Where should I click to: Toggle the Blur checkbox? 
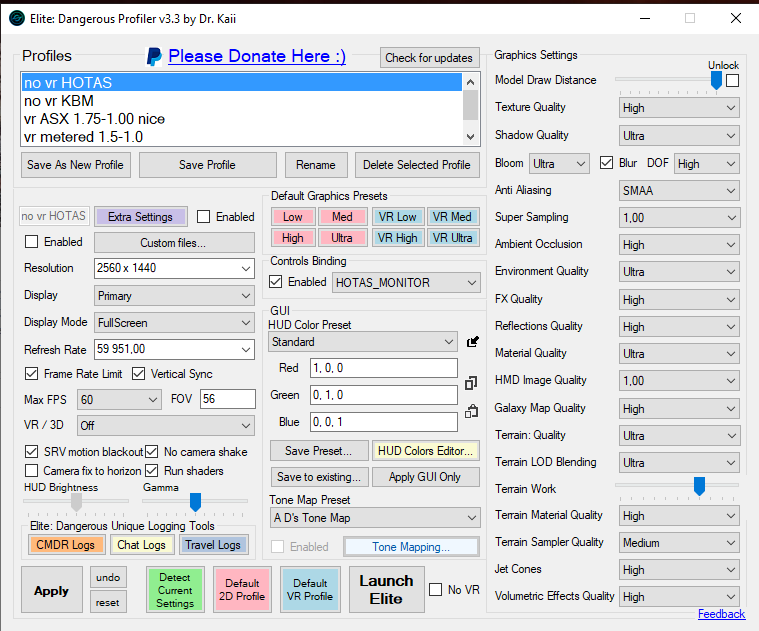606,163
